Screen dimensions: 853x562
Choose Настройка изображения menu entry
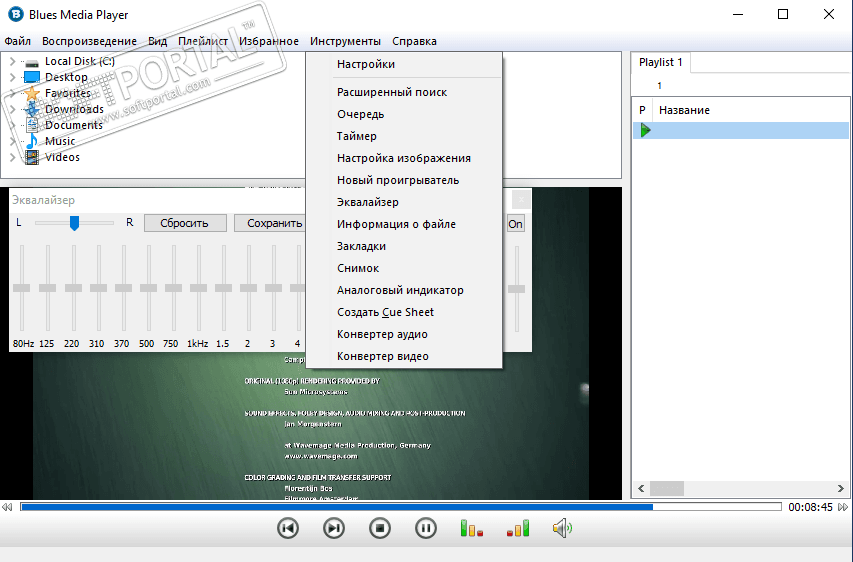(404, 158)
